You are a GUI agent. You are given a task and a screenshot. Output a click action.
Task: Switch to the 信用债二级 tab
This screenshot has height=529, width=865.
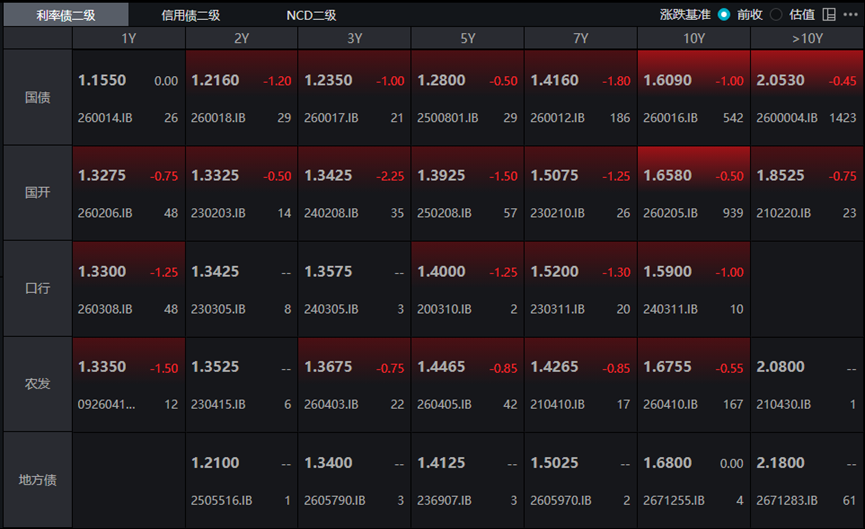190,15
